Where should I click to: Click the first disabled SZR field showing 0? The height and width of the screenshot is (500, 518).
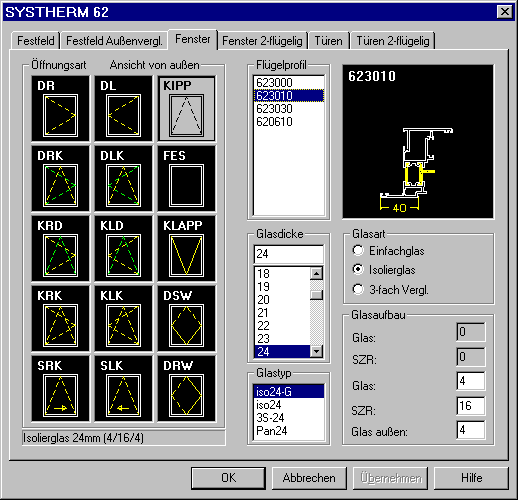[x=471, y=357]
